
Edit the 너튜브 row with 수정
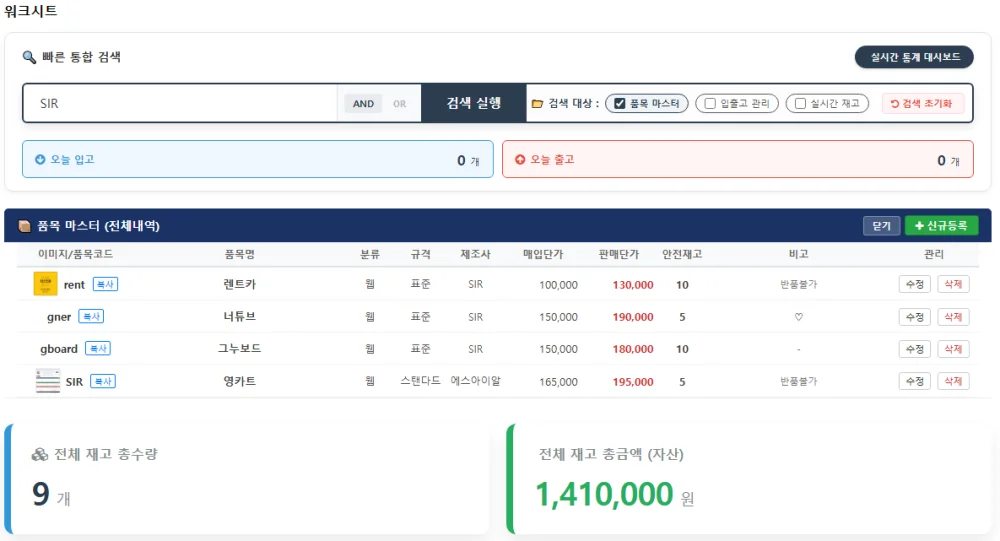click(915, 317)
